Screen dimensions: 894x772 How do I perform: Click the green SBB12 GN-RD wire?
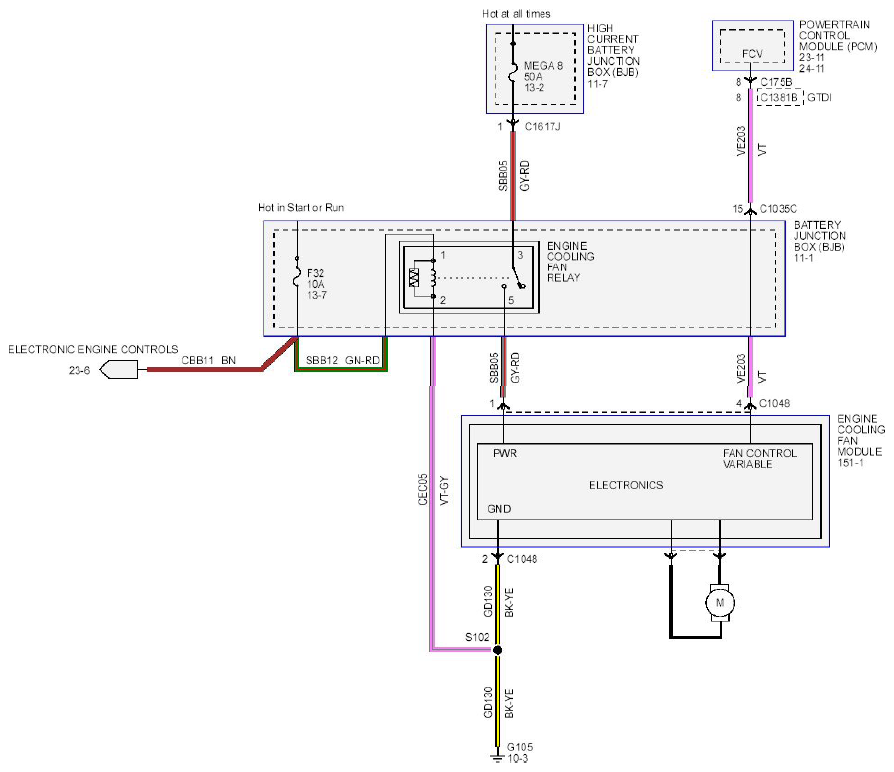pyautogui.click(x=341, y=369)
